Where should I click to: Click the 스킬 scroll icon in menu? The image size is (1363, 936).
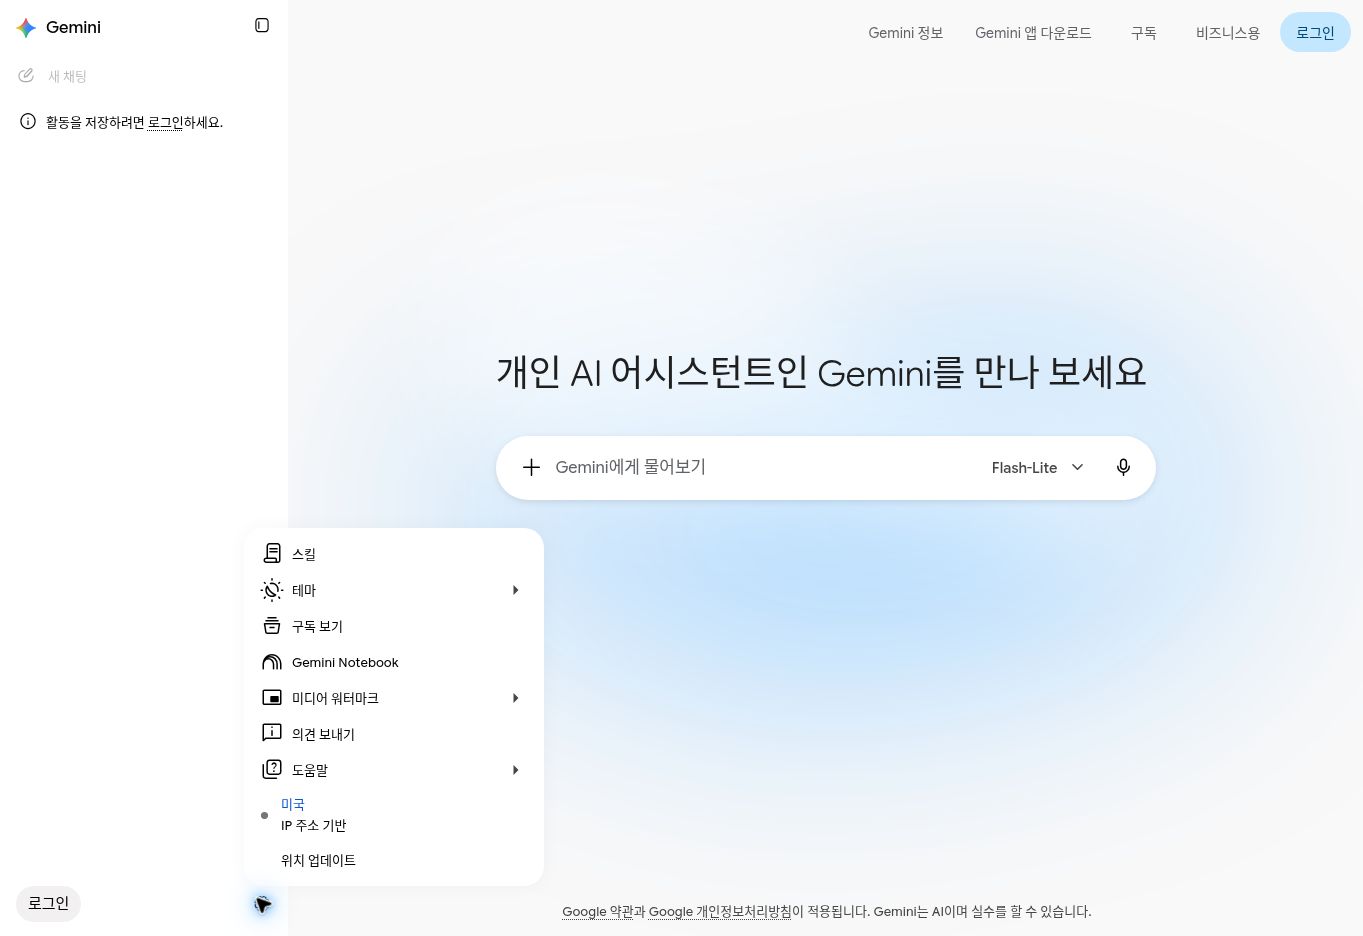point(272,553)
